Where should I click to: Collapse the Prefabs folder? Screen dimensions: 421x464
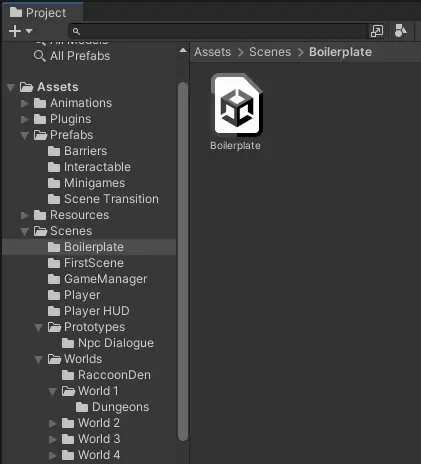click(25, 135)
